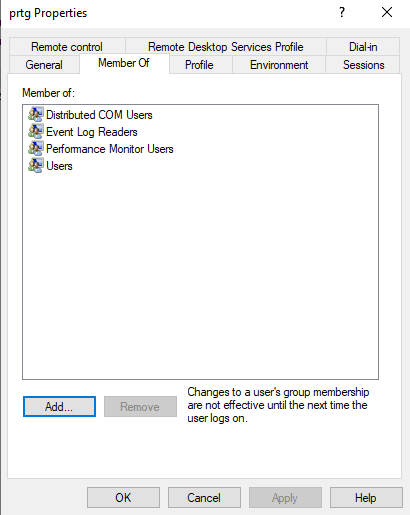Select the Users entry text in the list
The height and width of the screenshot is (515, 410).
pyautogui.click(x=59, y=166)
